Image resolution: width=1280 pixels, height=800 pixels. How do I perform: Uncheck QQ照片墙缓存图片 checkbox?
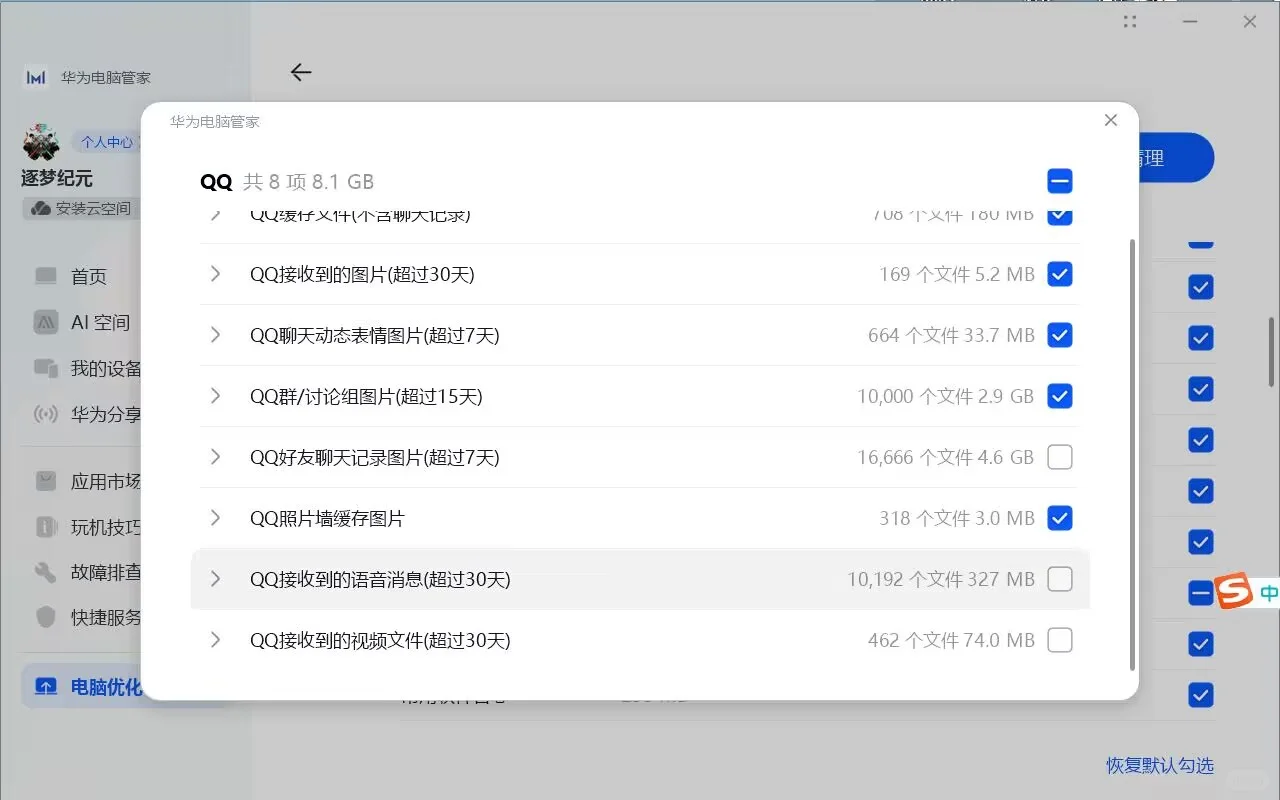pos(1060,518)
